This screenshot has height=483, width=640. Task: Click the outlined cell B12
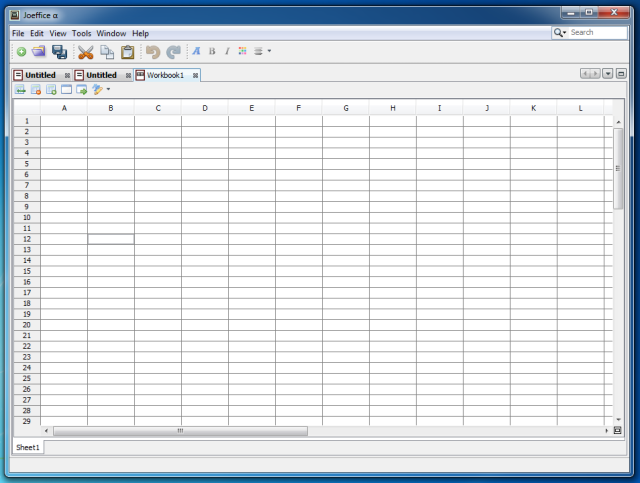pyautogui.click(x=111, y=239)
